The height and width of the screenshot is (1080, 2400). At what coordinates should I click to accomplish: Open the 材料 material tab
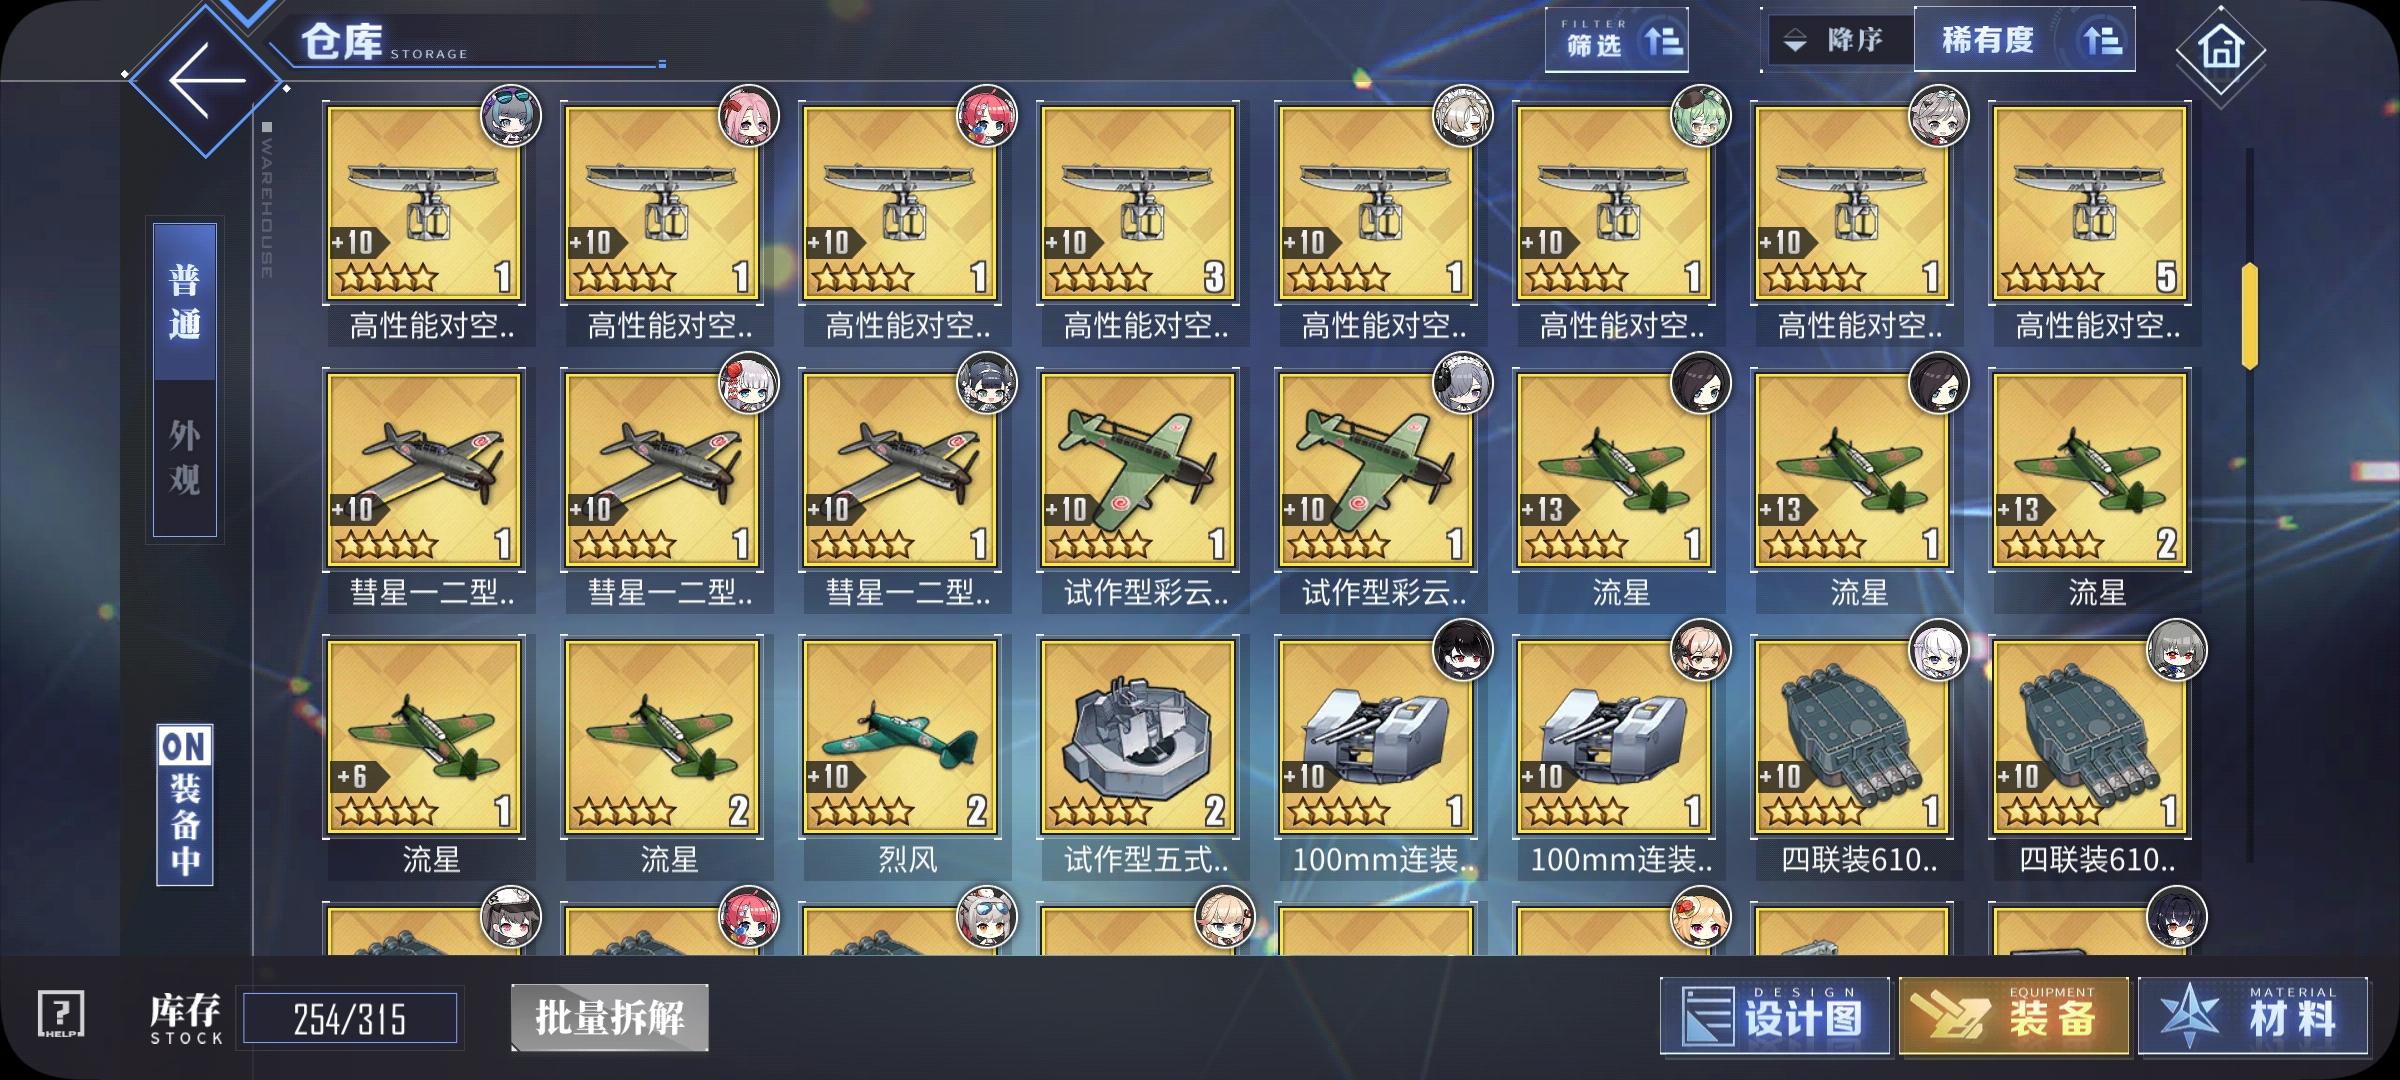[2253, 1017]
